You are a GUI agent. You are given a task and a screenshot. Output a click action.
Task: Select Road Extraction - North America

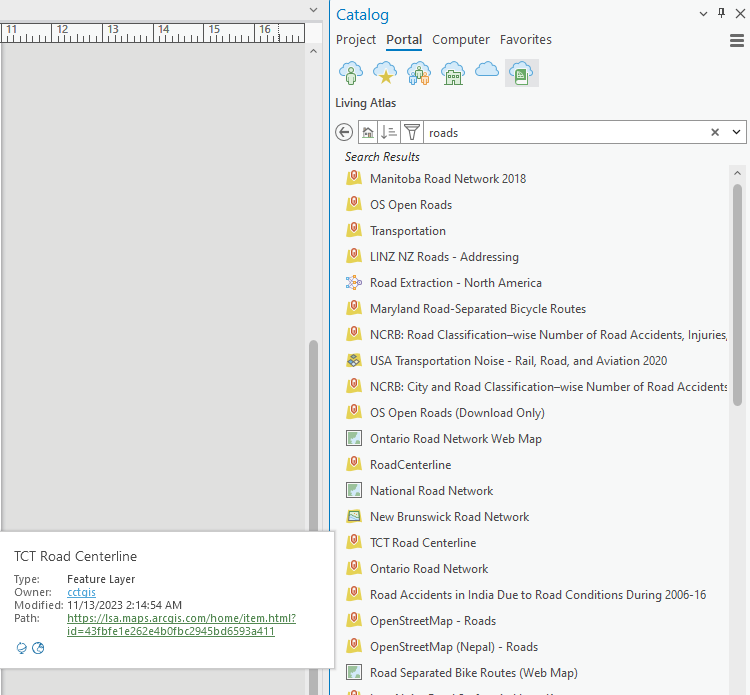(x=455, y=283)
